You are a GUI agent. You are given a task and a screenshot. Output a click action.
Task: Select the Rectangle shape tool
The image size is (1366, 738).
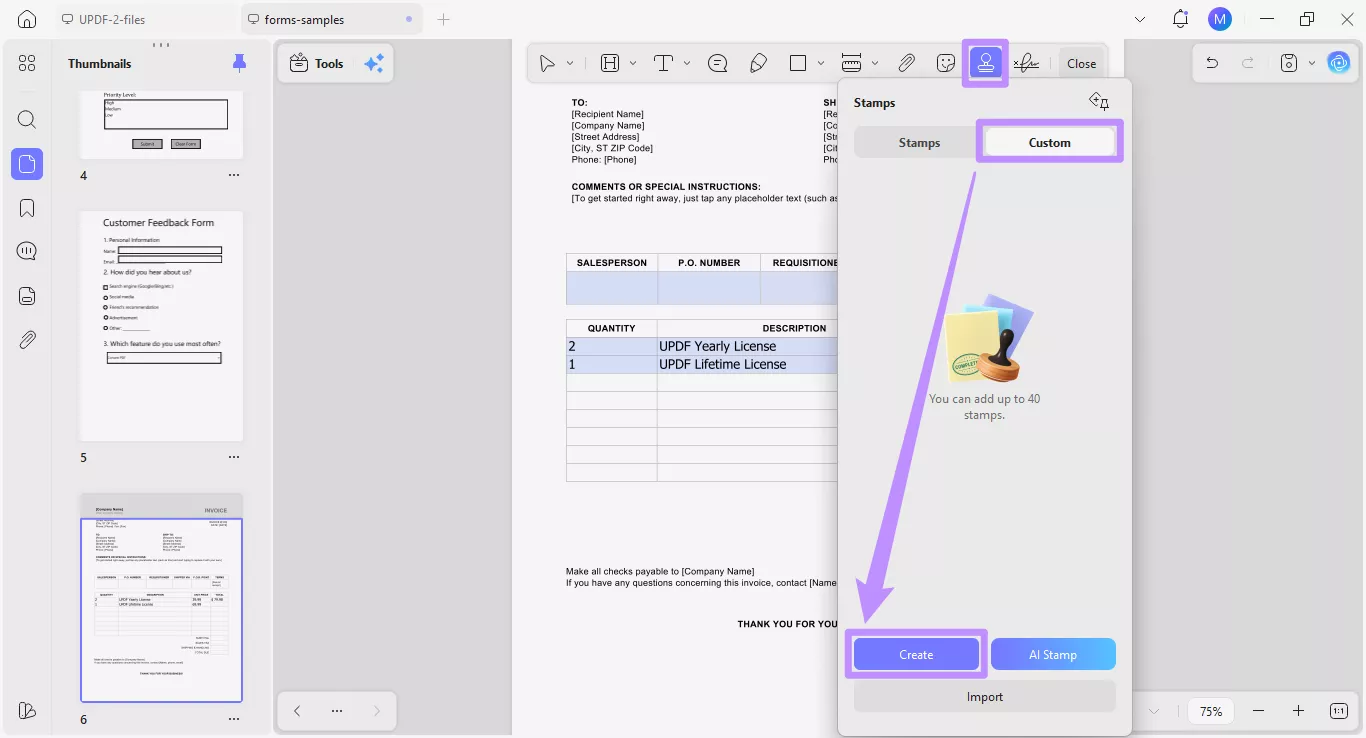[798, 63]
